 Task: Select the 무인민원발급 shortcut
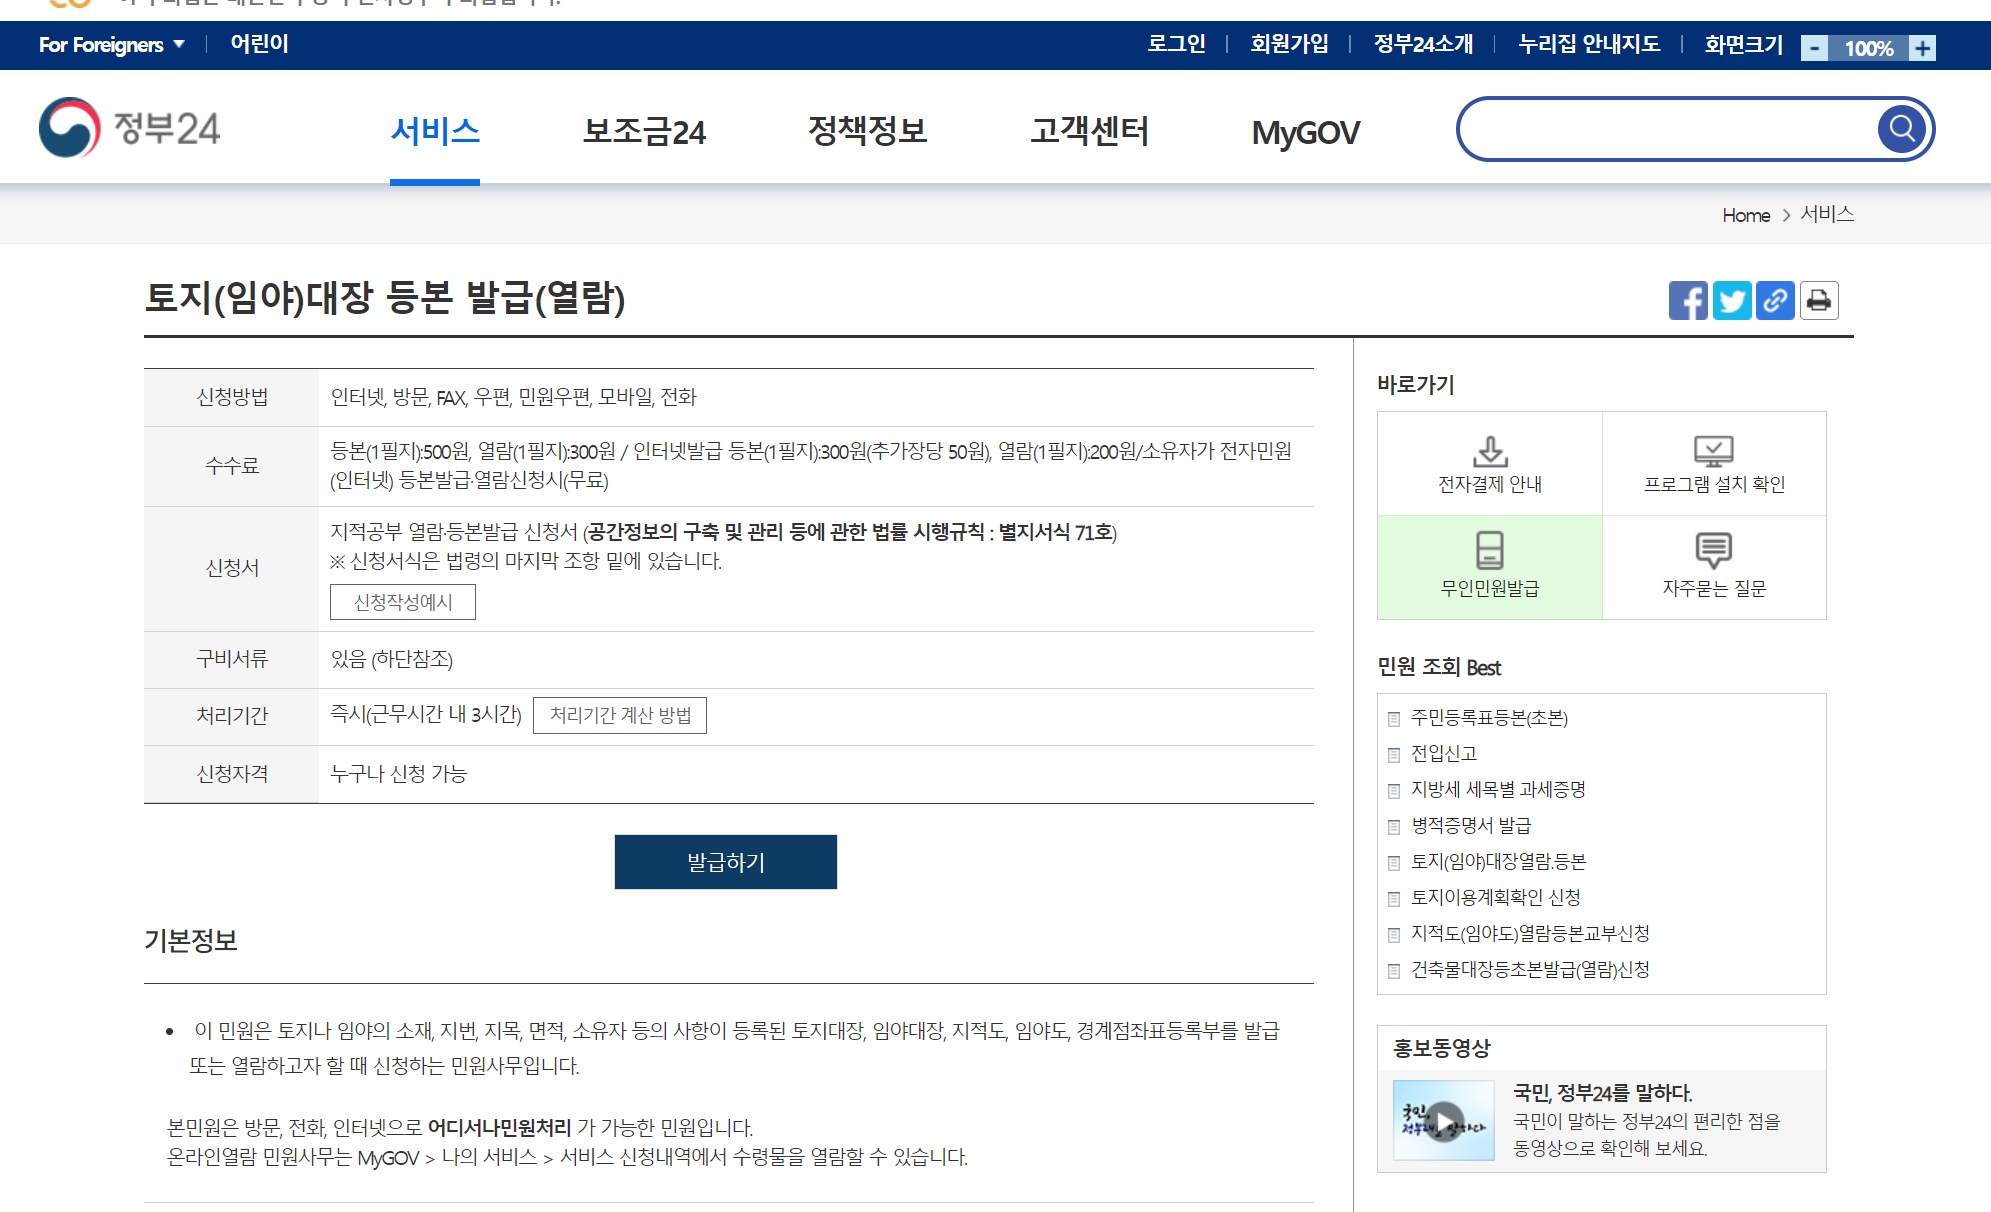[1489, 567]
